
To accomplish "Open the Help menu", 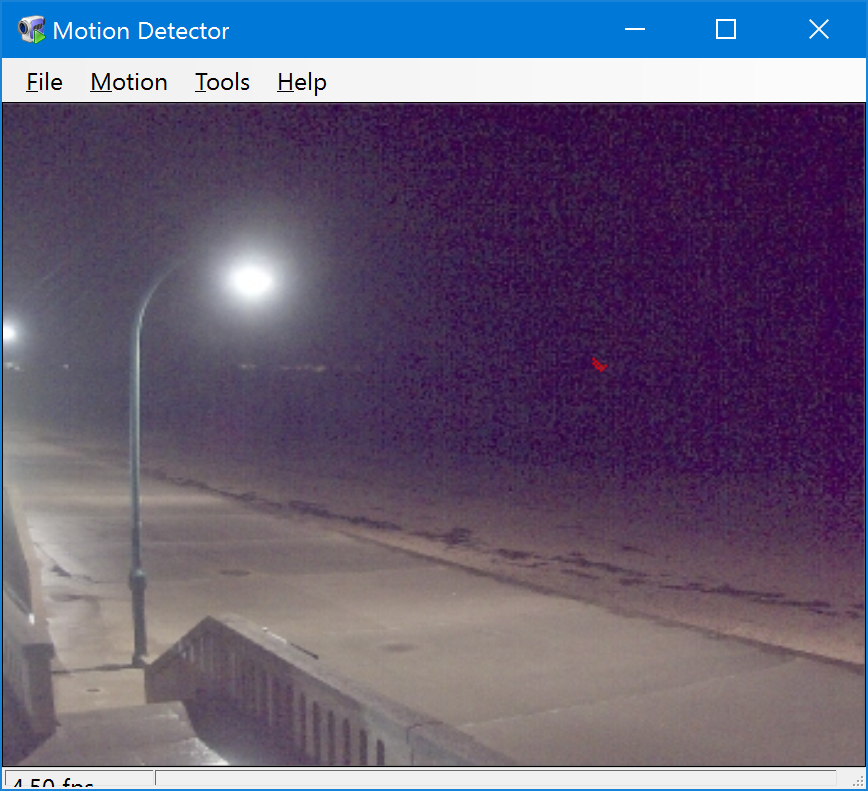I will coord(301,82).
